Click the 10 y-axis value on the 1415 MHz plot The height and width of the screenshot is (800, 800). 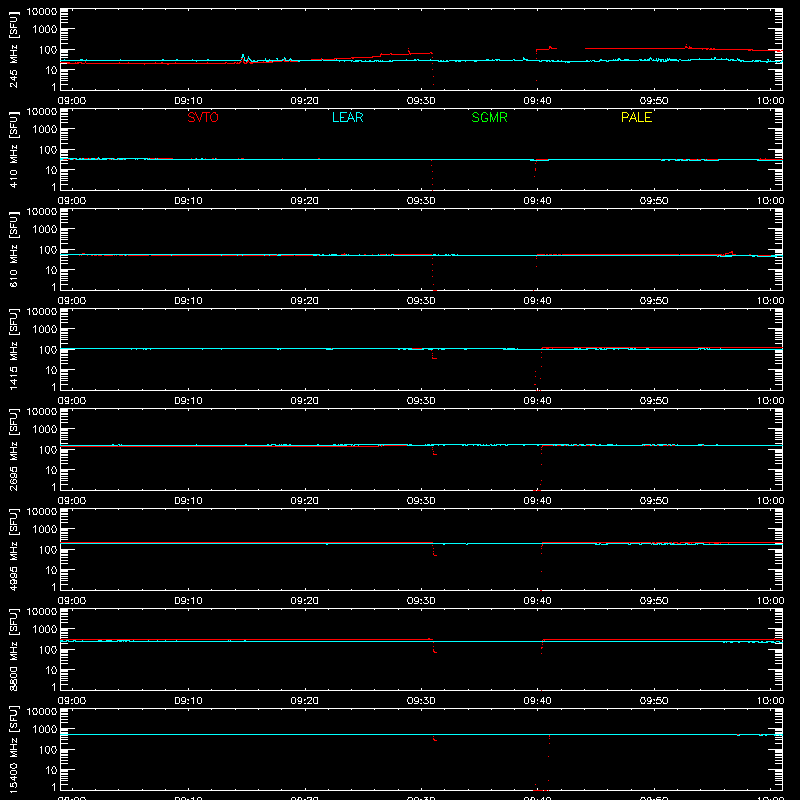coord(51,370)
